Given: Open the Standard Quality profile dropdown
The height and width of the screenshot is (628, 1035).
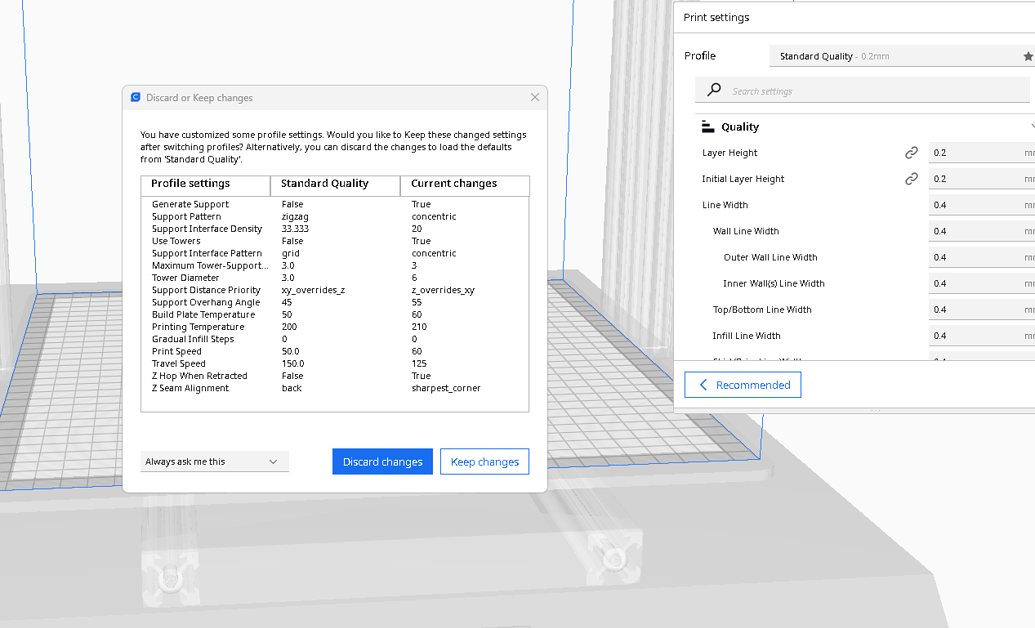Looking at the screenshot, I should pos(902,56).
